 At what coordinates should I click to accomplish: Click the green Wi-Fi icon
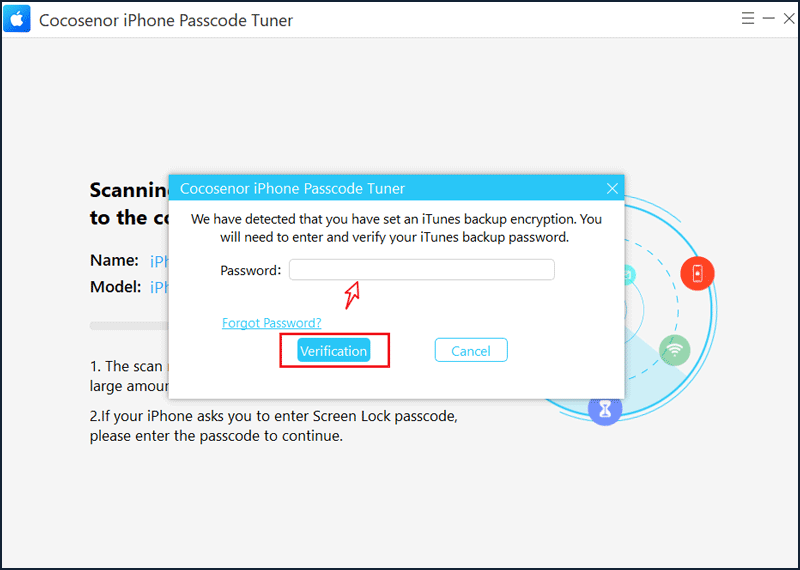674,350
